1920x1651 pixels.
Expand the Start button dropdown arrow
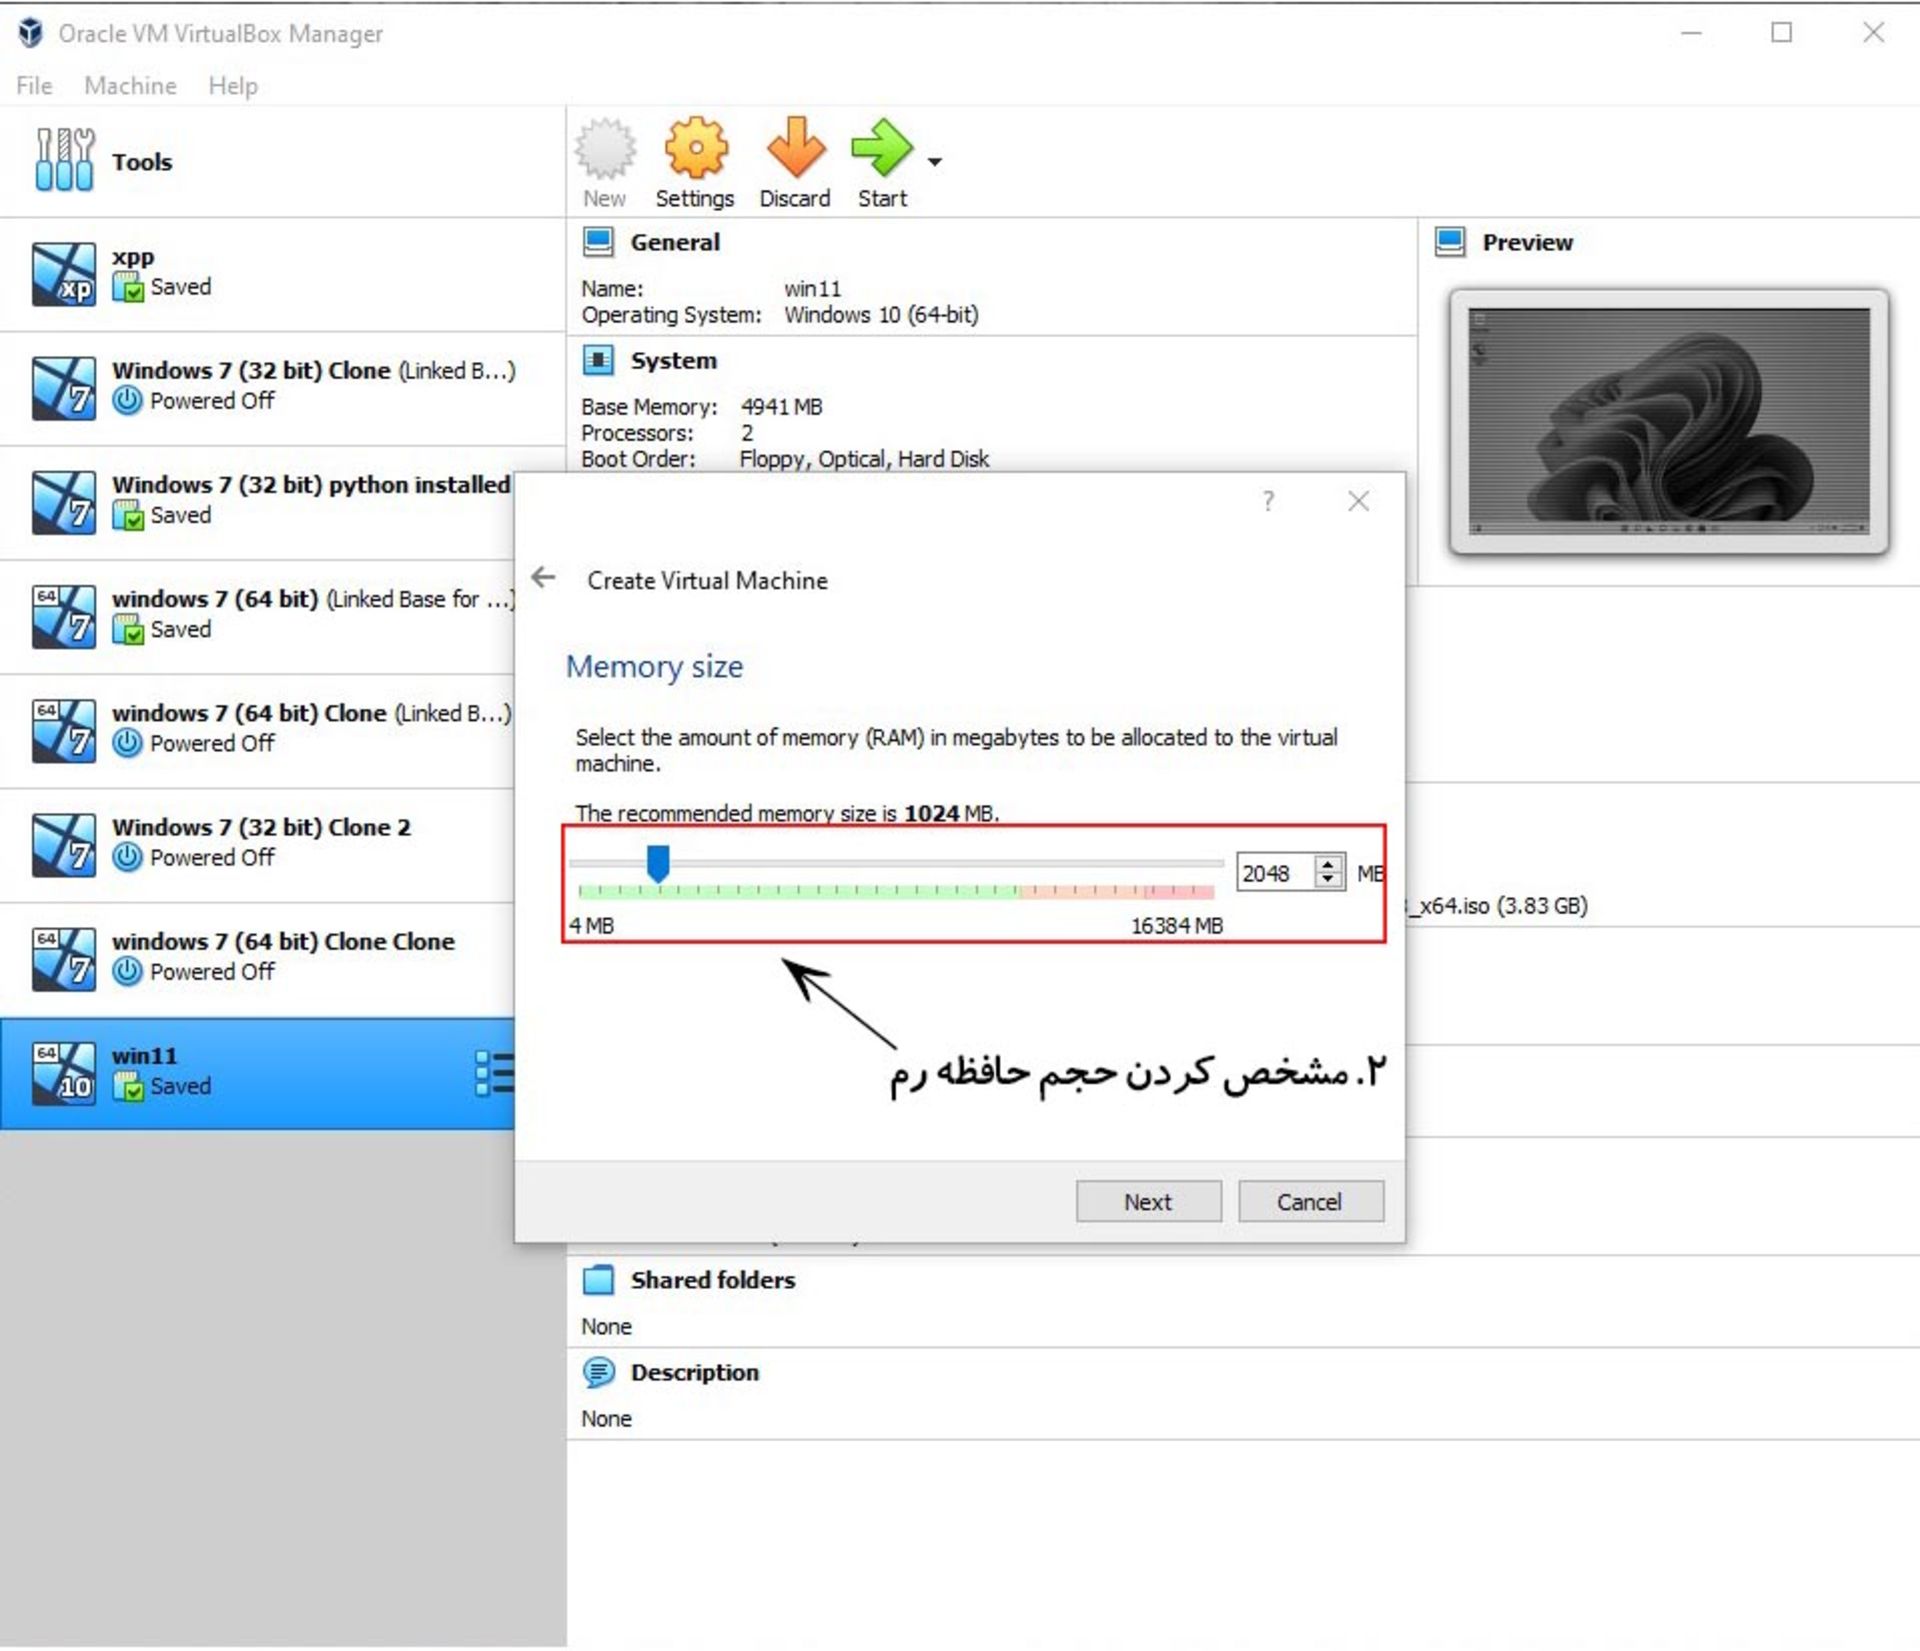[935, 162]
